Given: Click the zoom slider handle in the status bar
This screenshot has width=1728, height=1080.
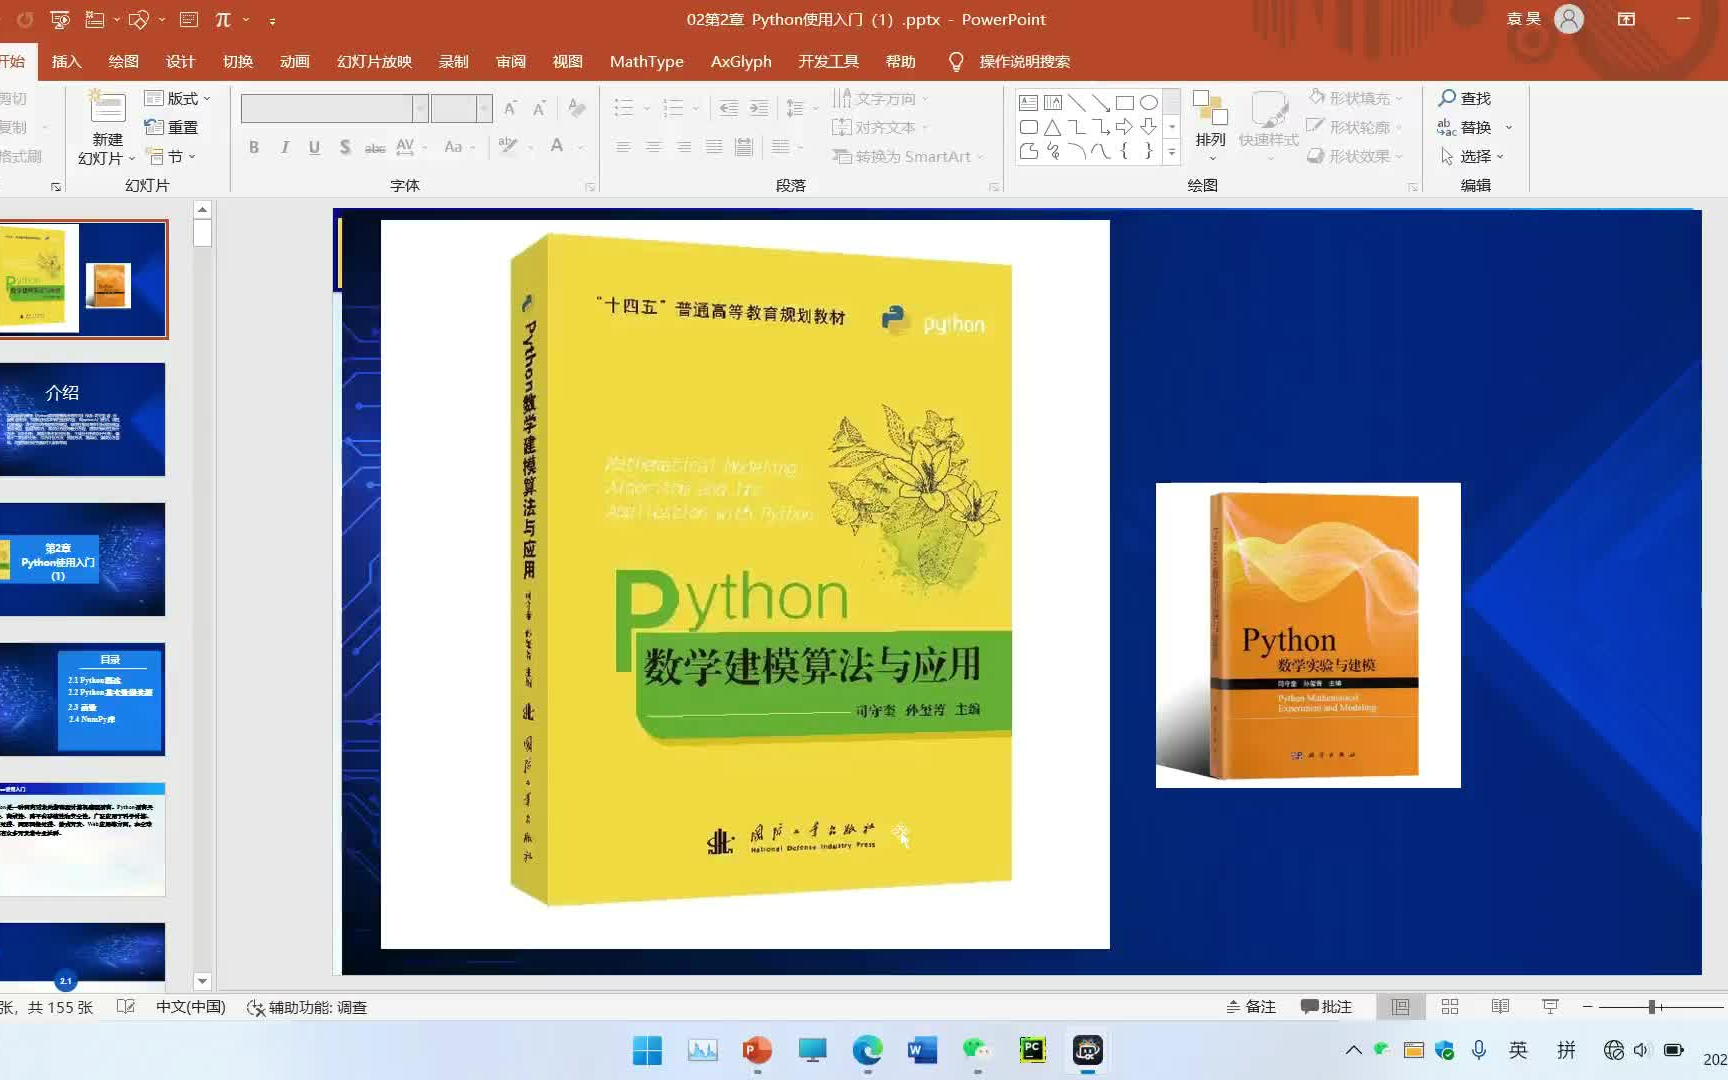Looking at the screenshot, I should [x=1652, y=1007].
